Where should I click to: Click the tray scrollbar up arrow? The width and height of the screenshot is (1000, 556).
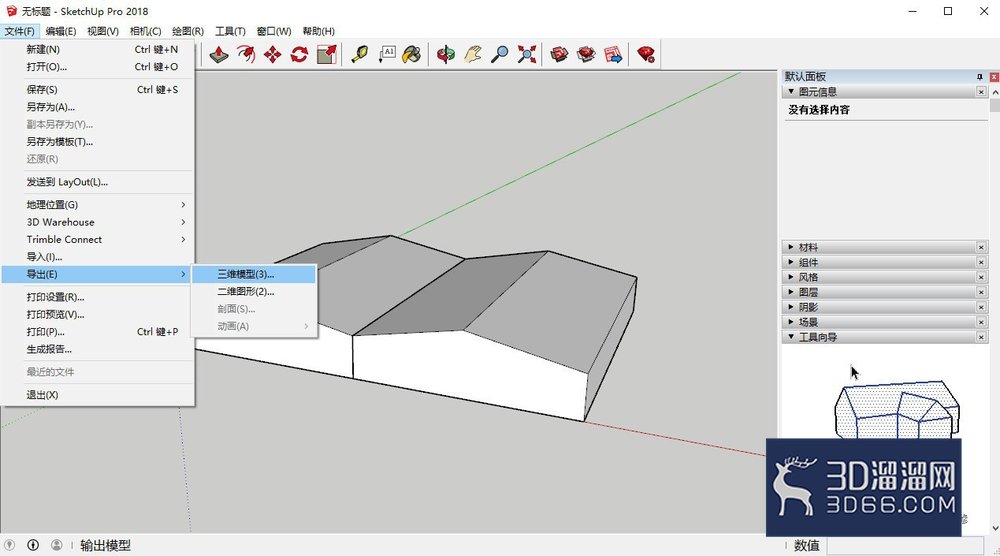tap(994, 92)
